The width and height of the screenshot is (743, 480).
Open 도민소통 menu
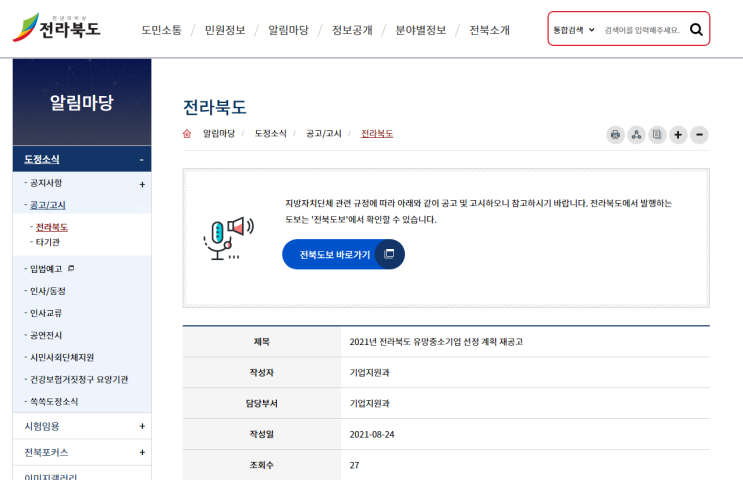coord(161,30)
